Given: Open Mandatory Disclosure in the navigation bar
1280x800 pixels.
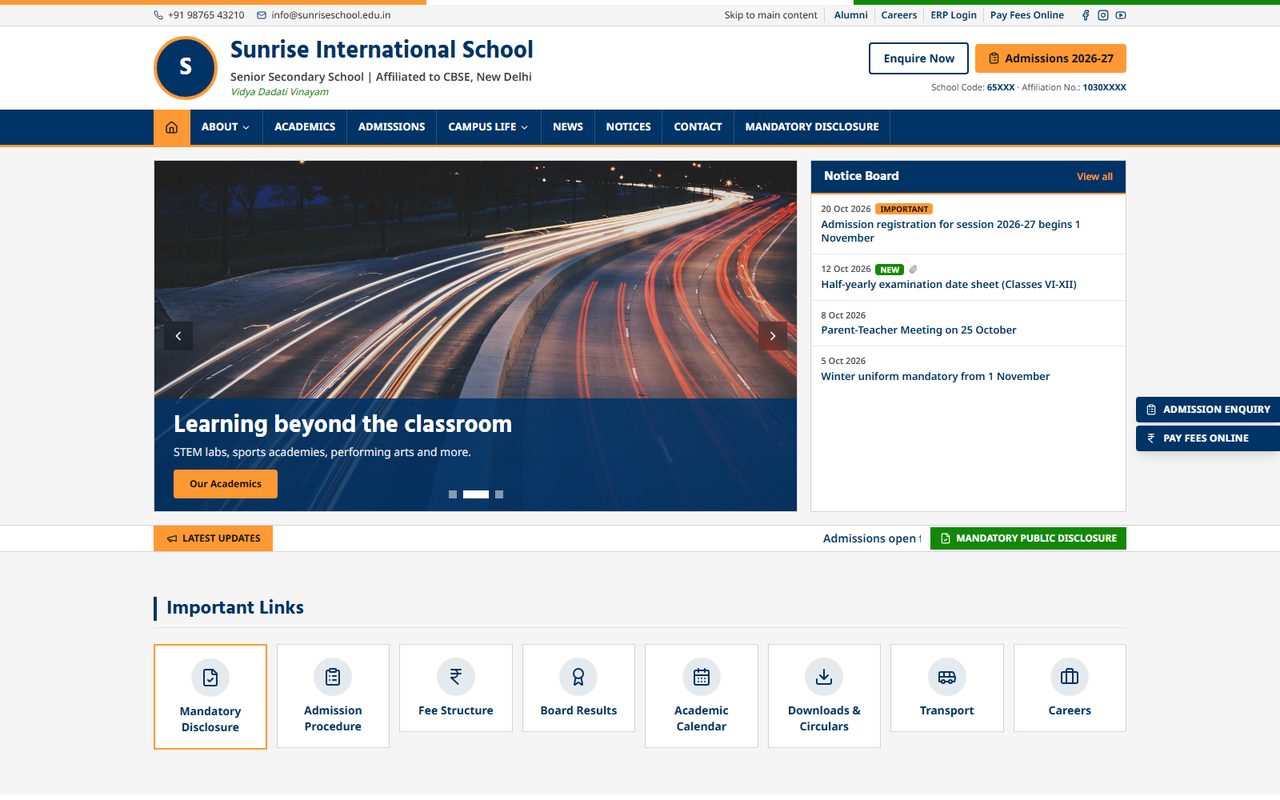Looking at the screenshot, I should 812,127.
